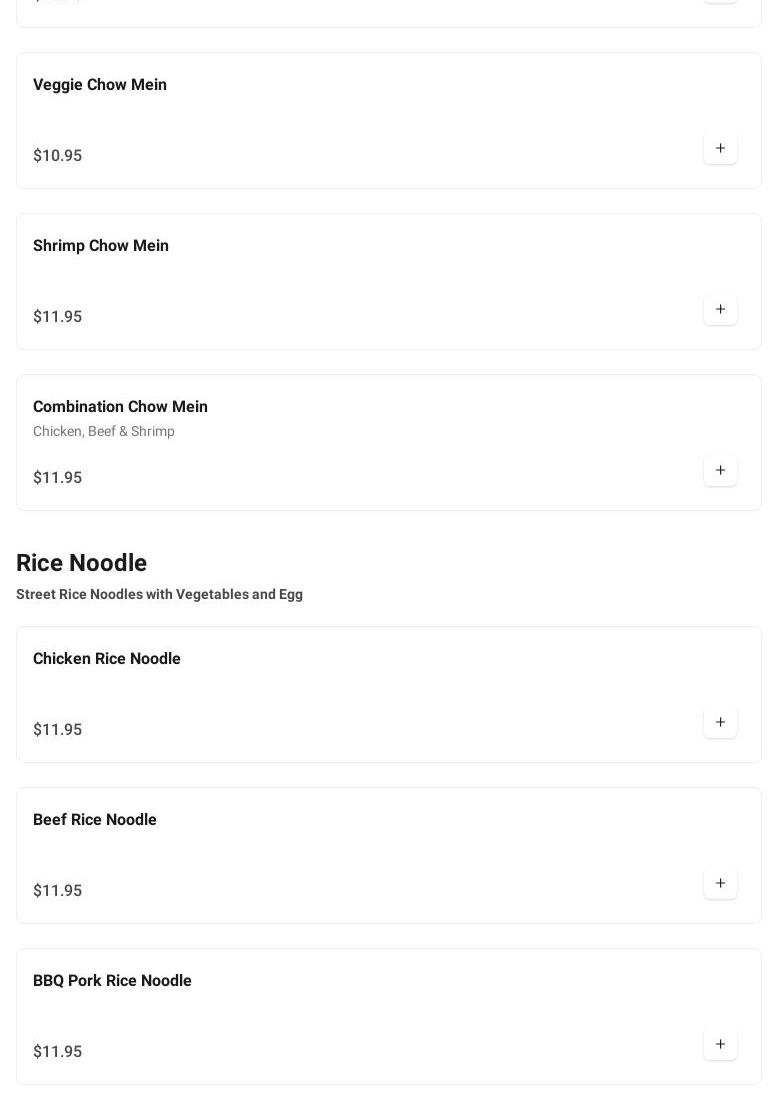Select BBQ Pork Rice Noodle item name
778x1105 pixels.
click(x=112, y=980)
